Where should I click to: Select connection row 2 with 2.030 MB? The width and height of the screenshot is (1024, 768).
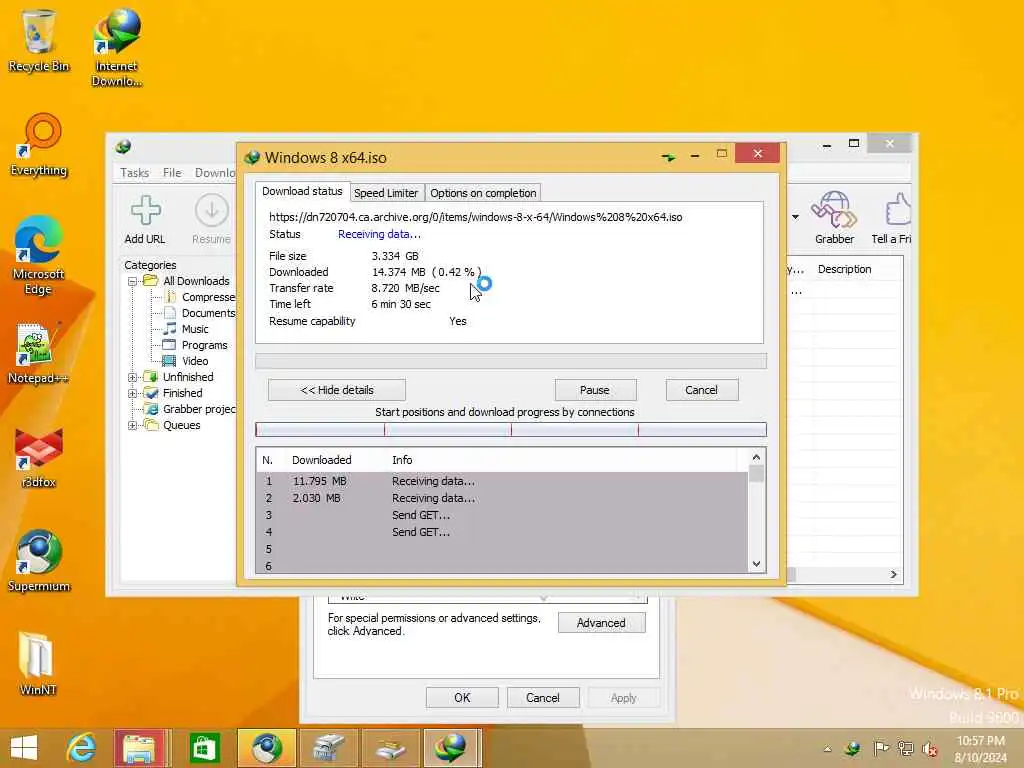coord(502,498)
